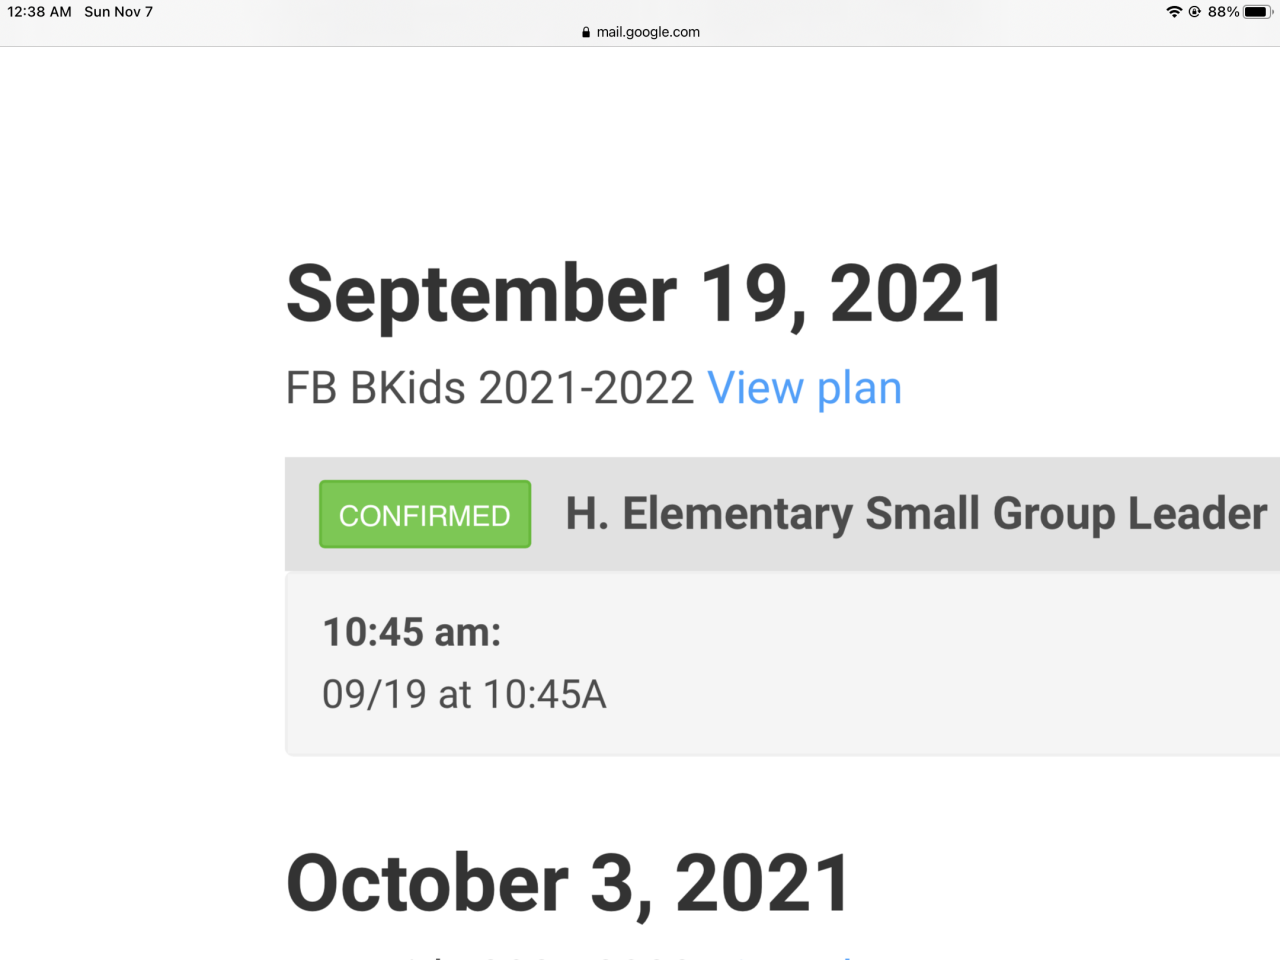Tap the 88% battery percentage
The image size is (1280, 960).
pyautogui.click(x=1223, y=12)
